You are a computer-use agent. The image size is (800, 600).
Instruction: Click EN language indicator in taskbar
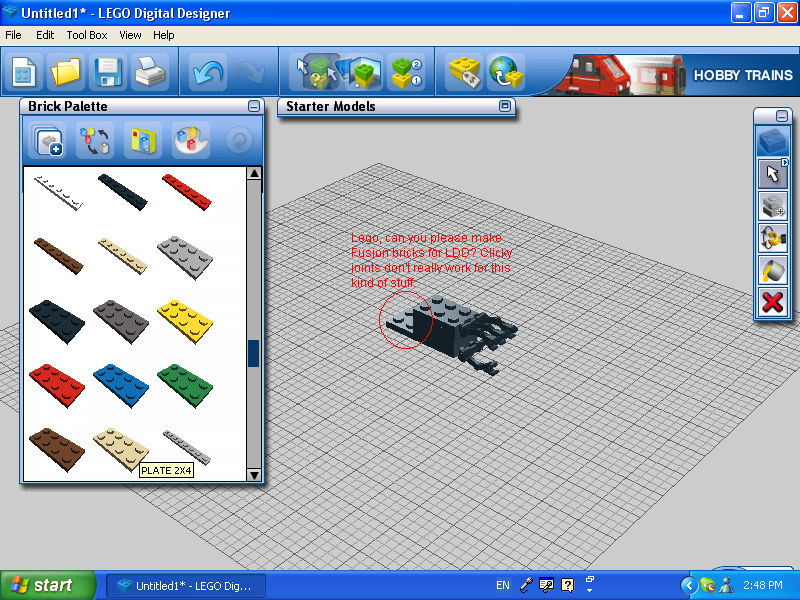[x=503, y=585]
